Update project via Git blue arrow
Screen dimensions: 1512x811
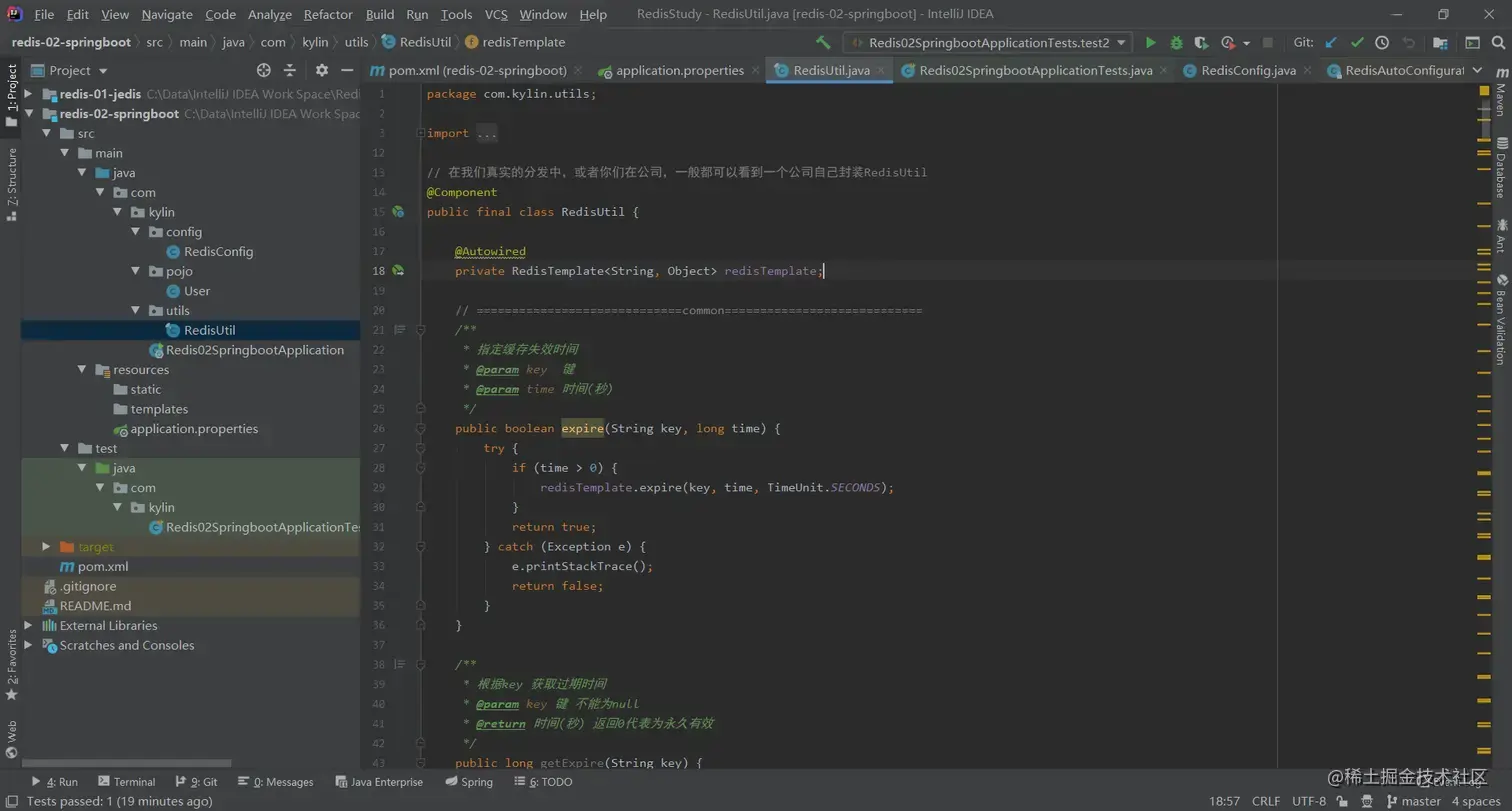[x=1331, y=43]
